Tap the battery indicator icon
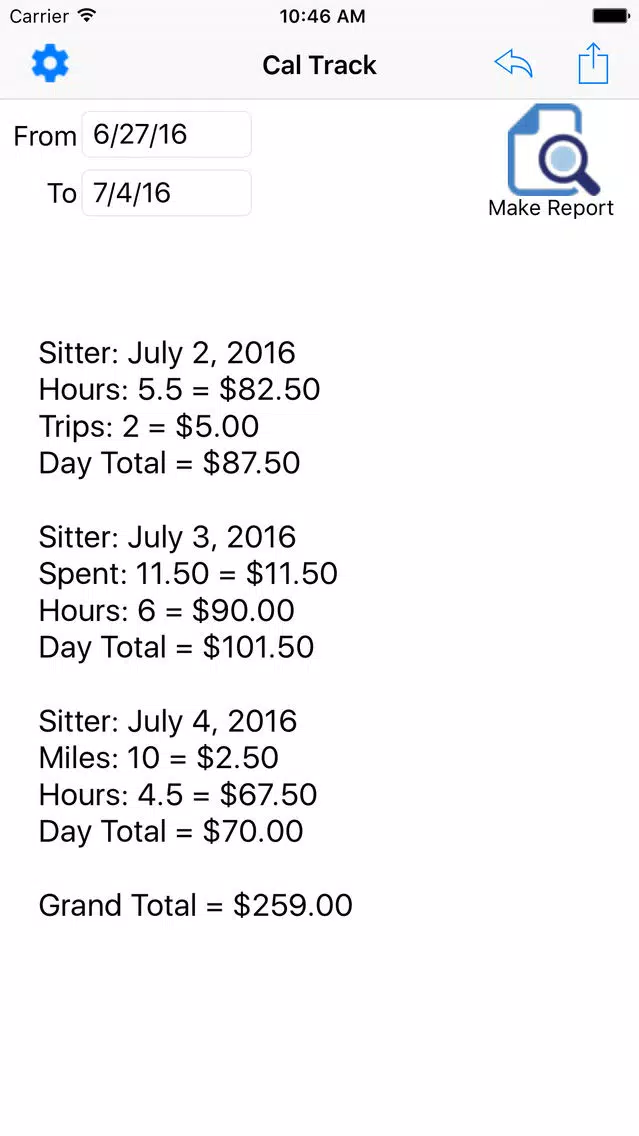Image resolution: width=639 pixels, height=1136 pixels. click(x=611, y=16)
